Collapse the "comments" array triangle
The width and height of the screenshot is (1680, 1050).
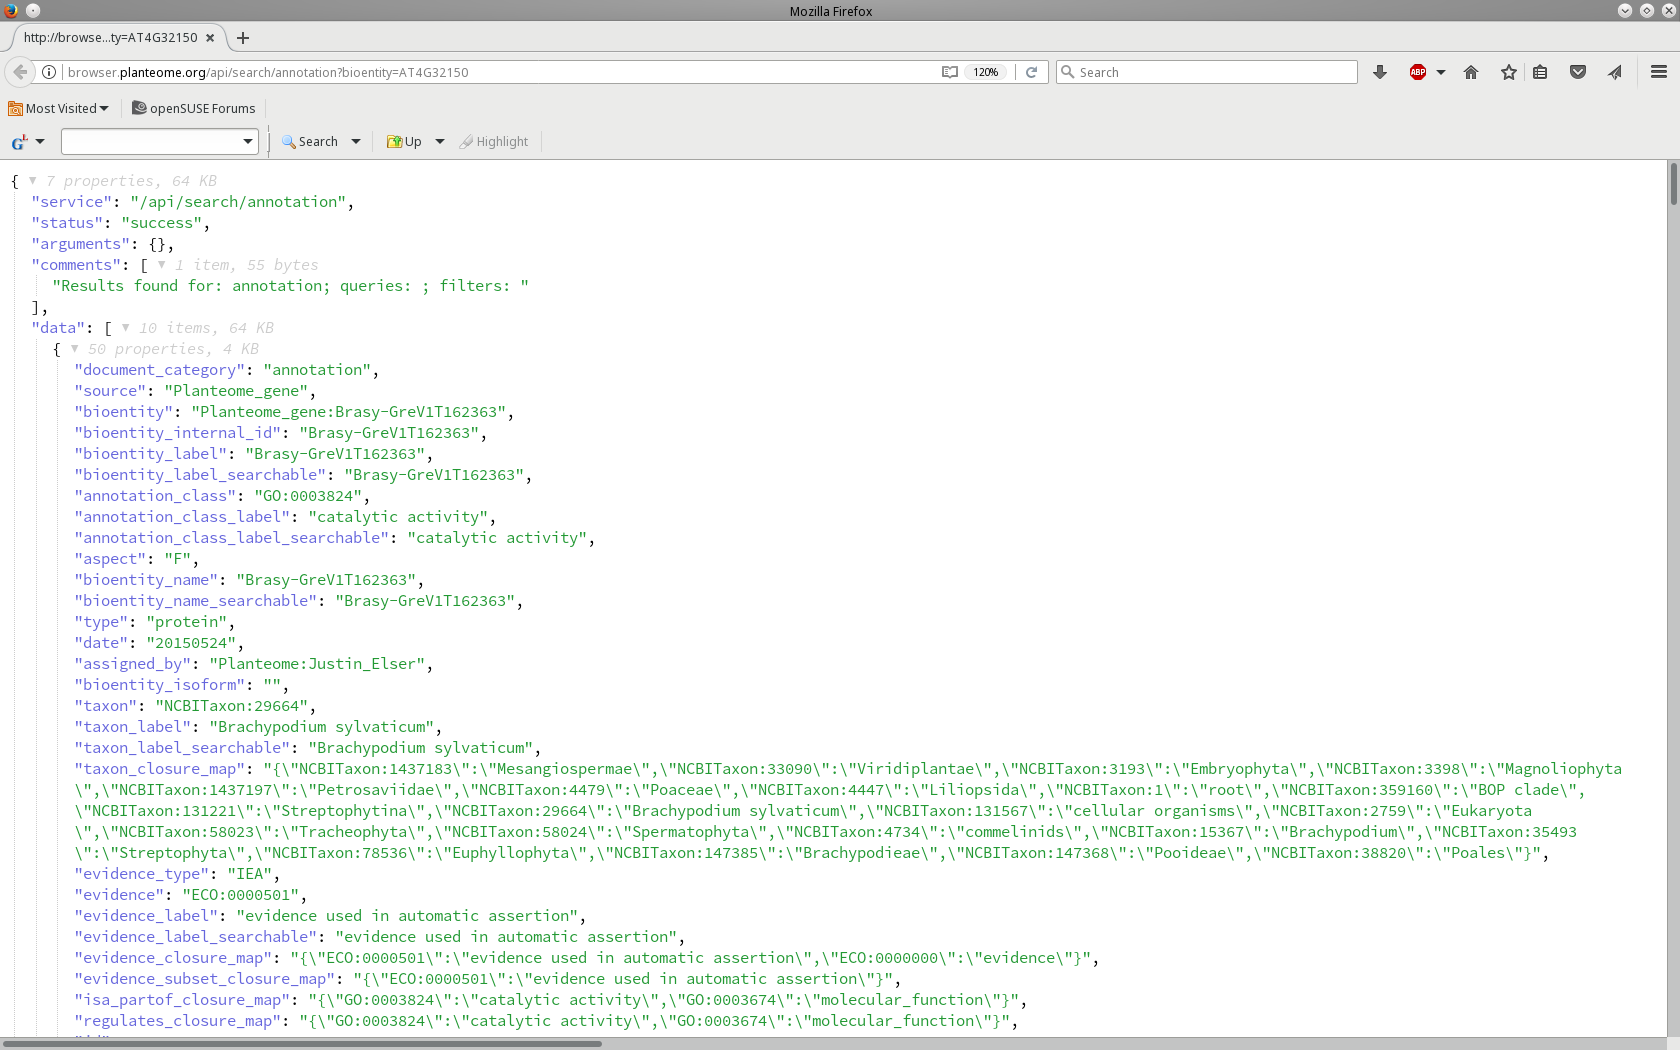click(x=161, y=265)
